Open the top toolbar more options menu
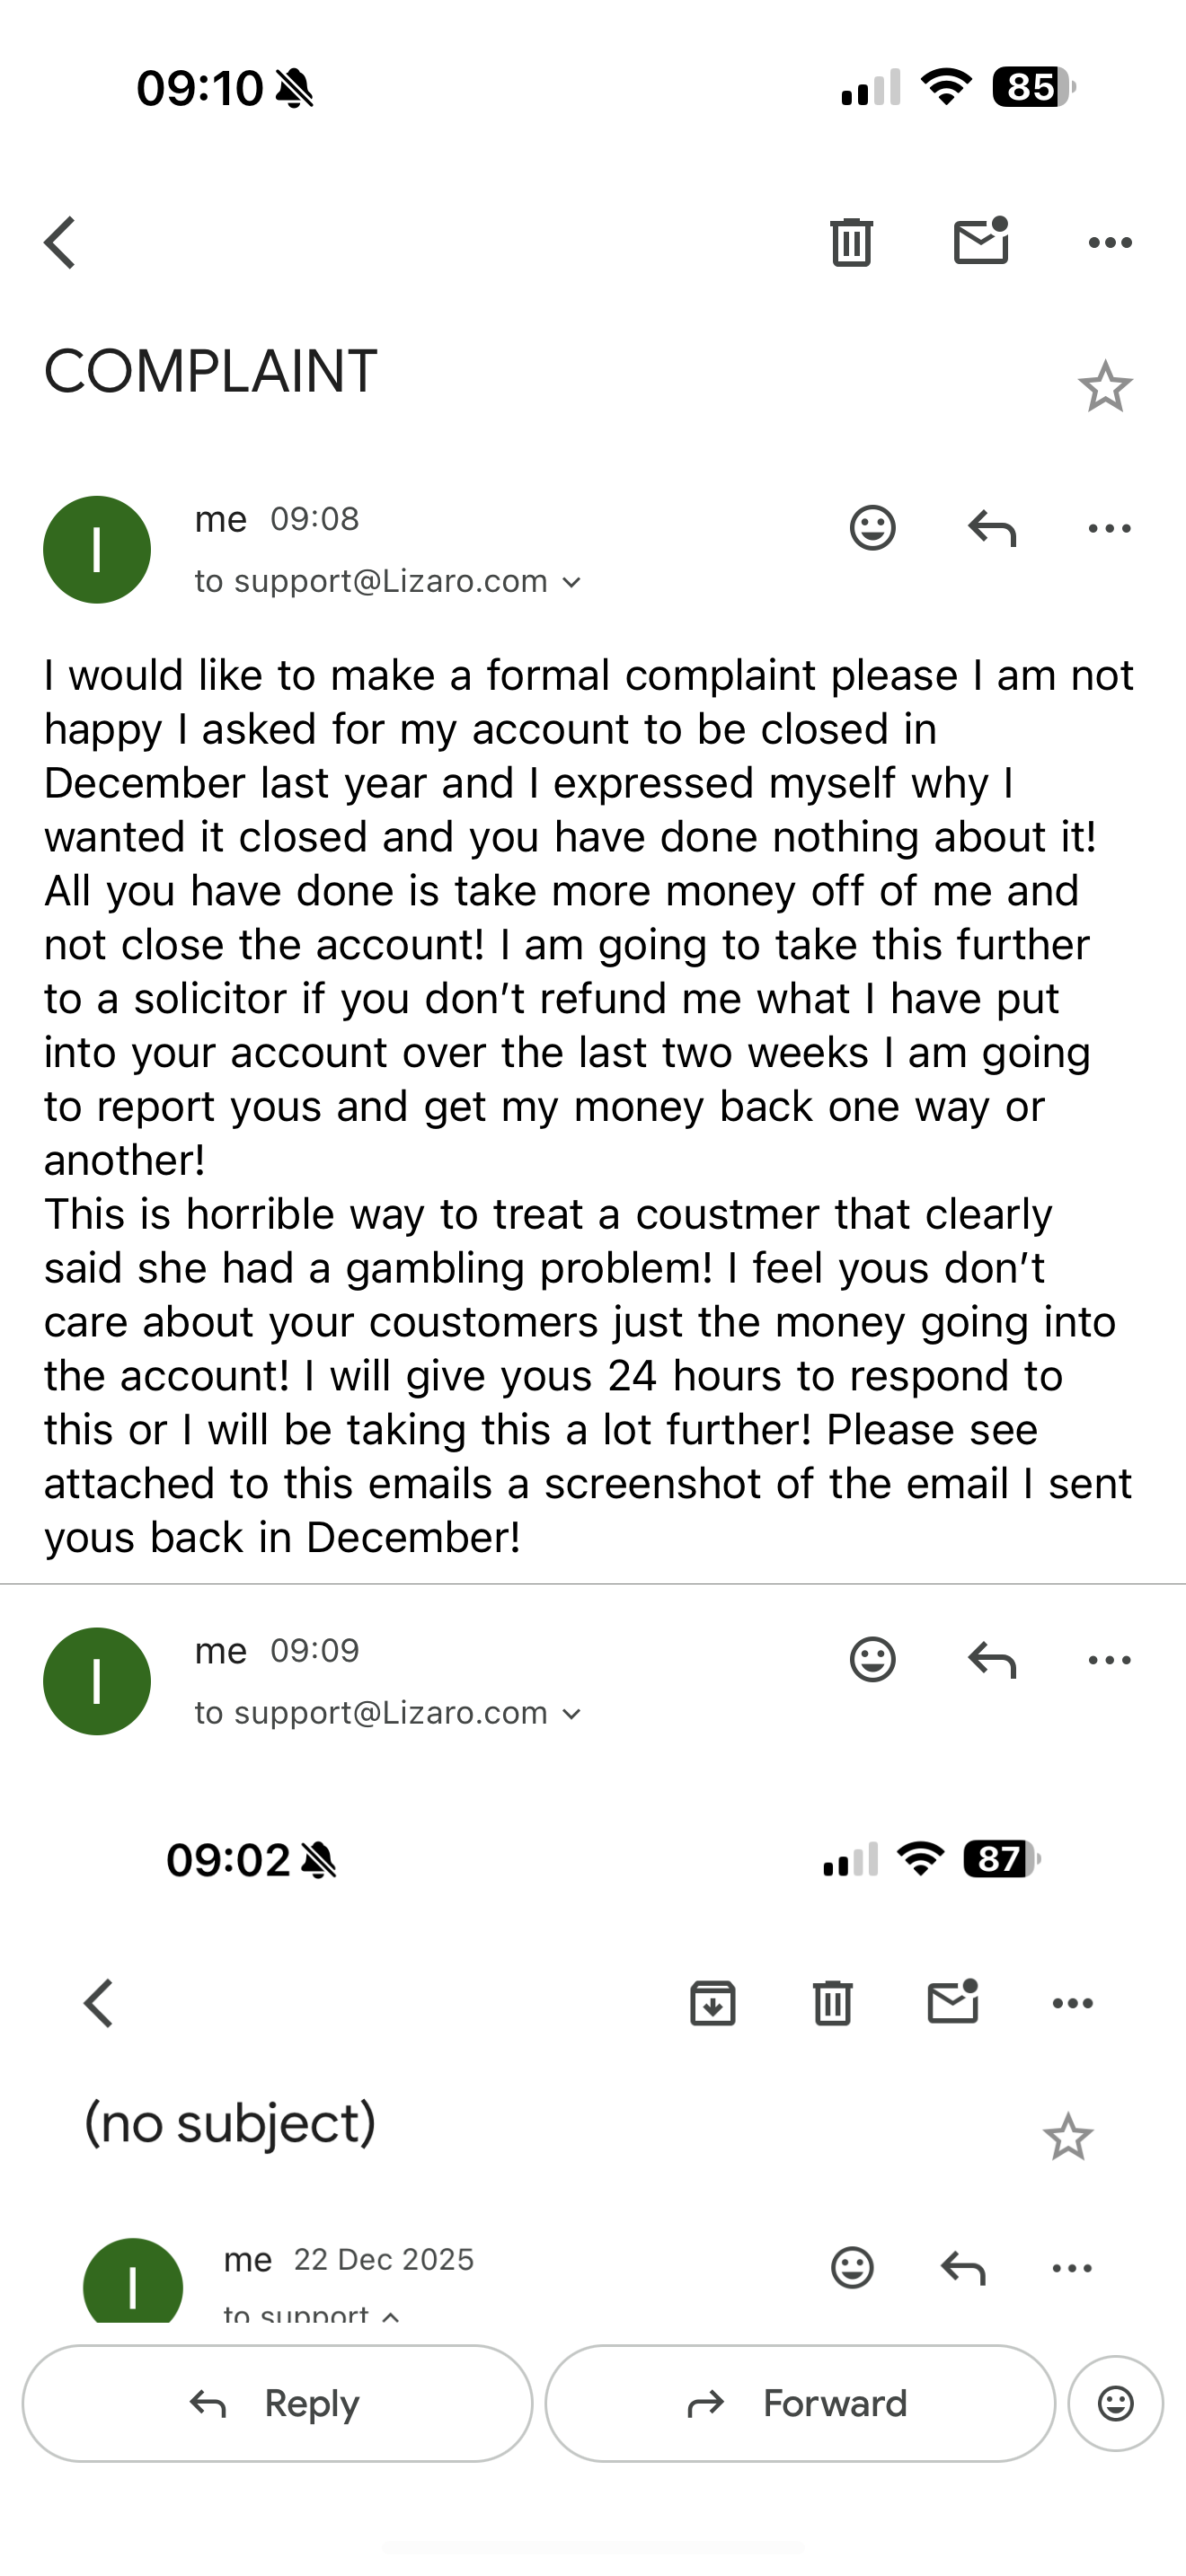Screen dimensions: 1186x2576 coord(1110,242)
